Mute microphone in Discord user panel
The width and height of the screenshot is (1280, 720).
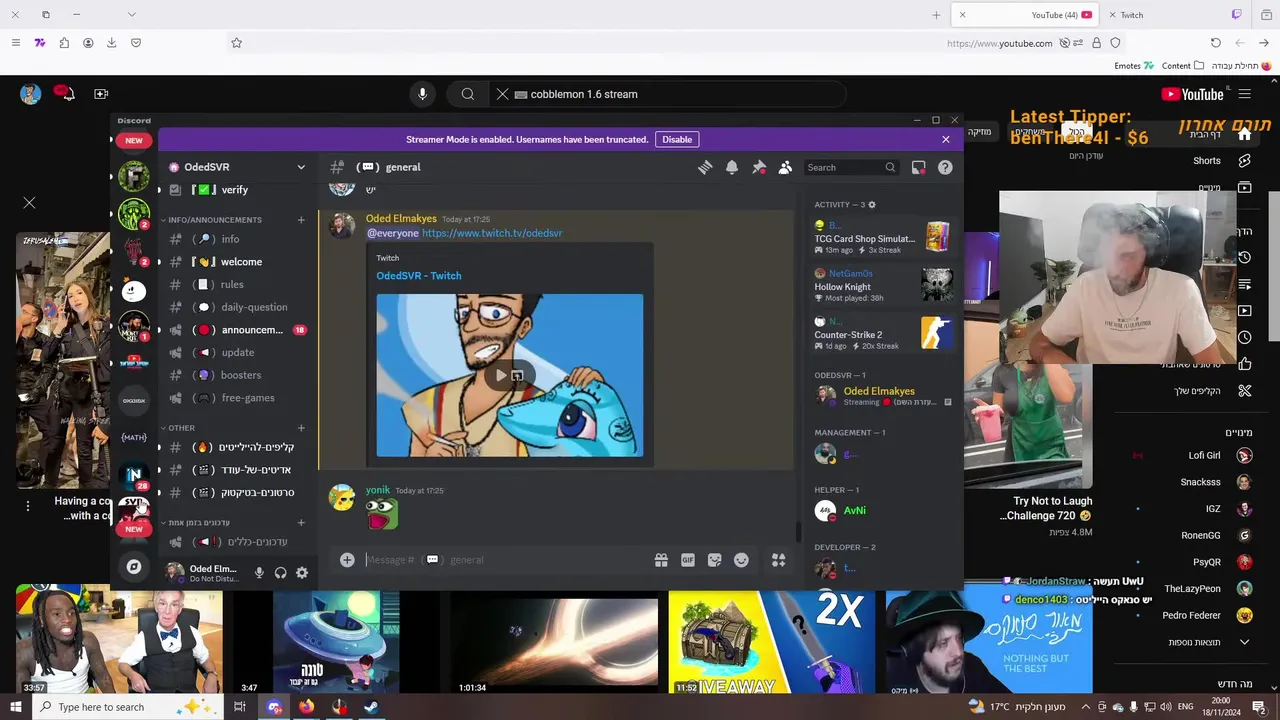click(259, 573)
